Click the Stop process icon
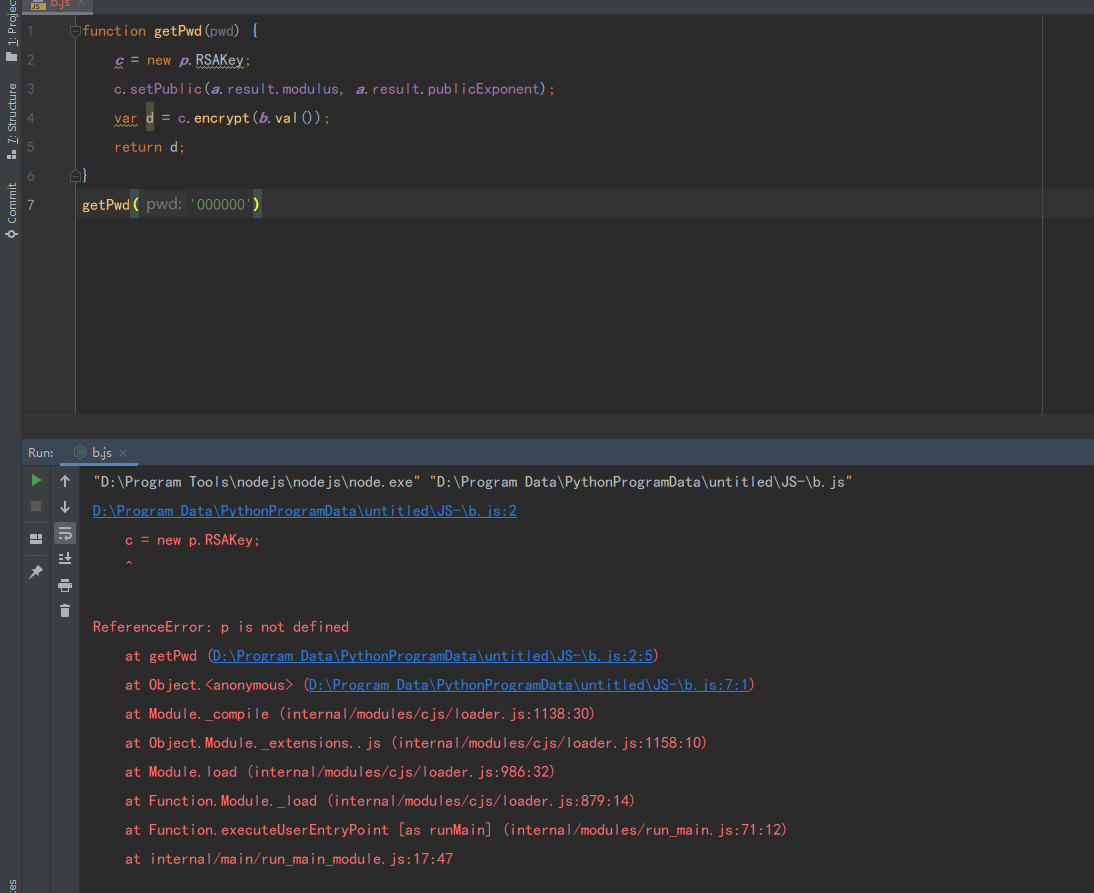Viewport: 1094px width, 893px height. [36, 506]
